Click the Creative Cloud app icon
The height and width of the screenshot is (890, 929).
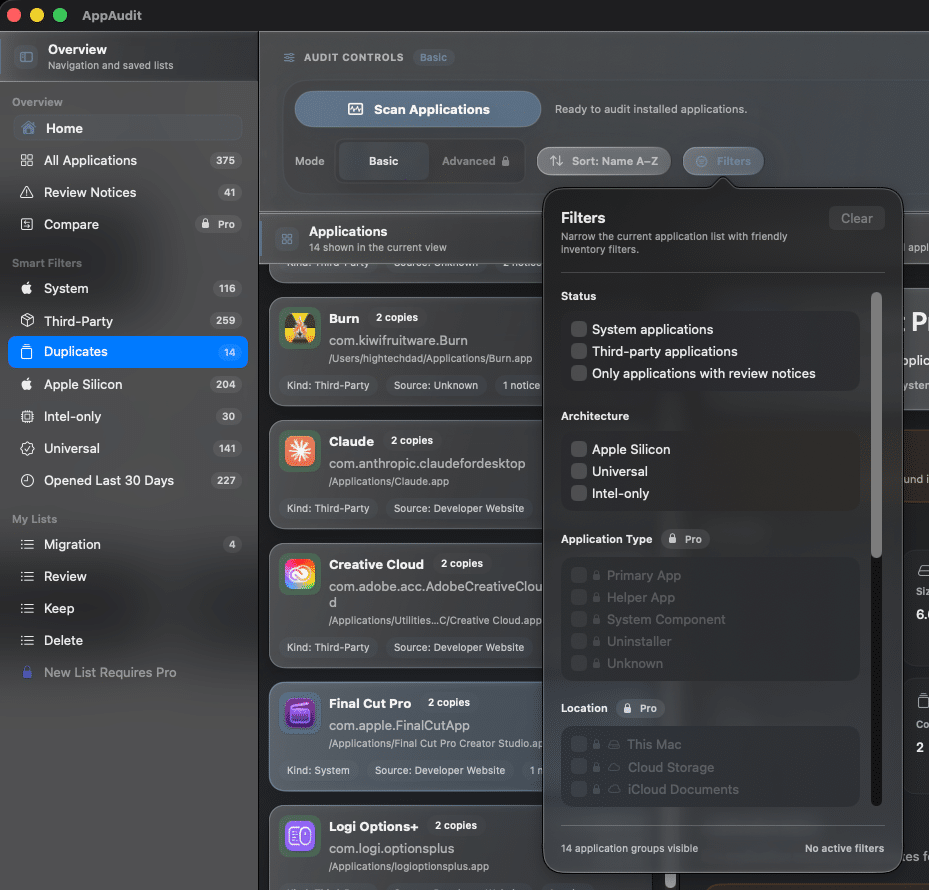pyautogui.click(x=300, y=574)
